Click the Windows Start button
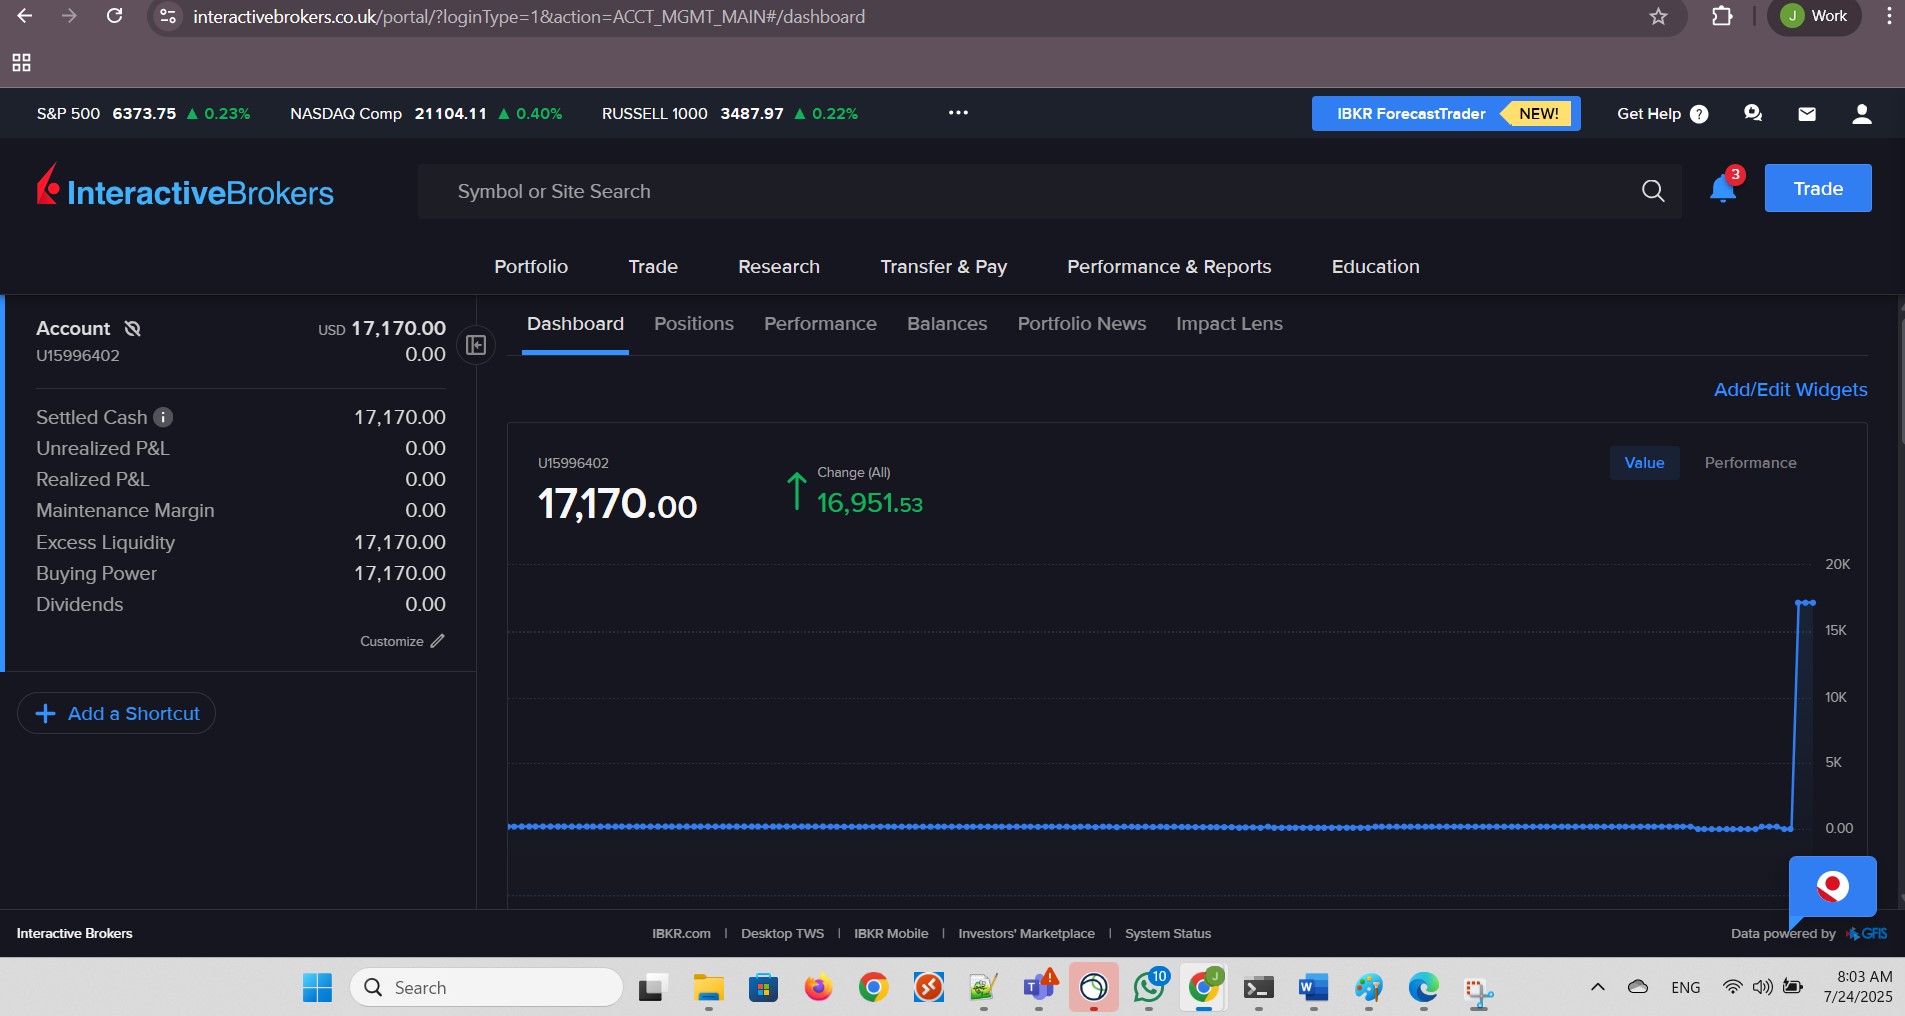Image resolution: width=1905 pixels, height=1016 pixels. tap(317, 988)
